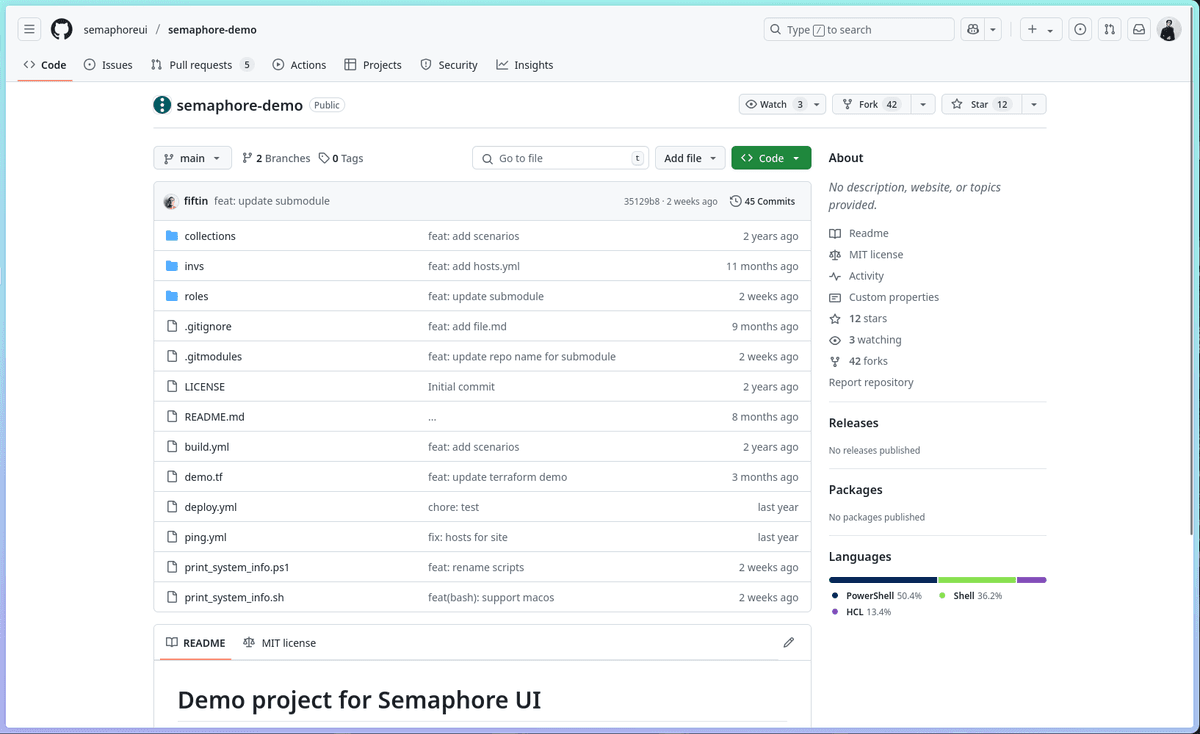
Task: View the 2 Branches link
Action: coord(276,158)
